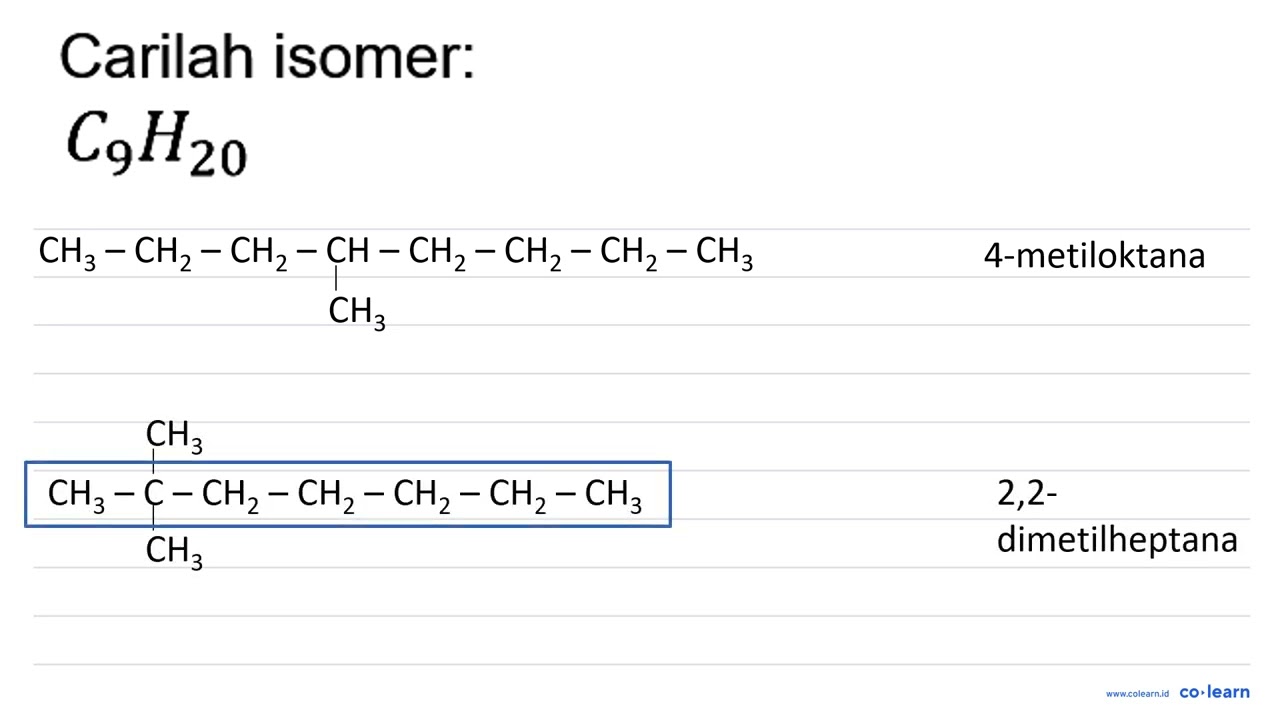Click the CH3 branch below 4-metiloktana chain

pyautogui.click(x=356, y=311)
